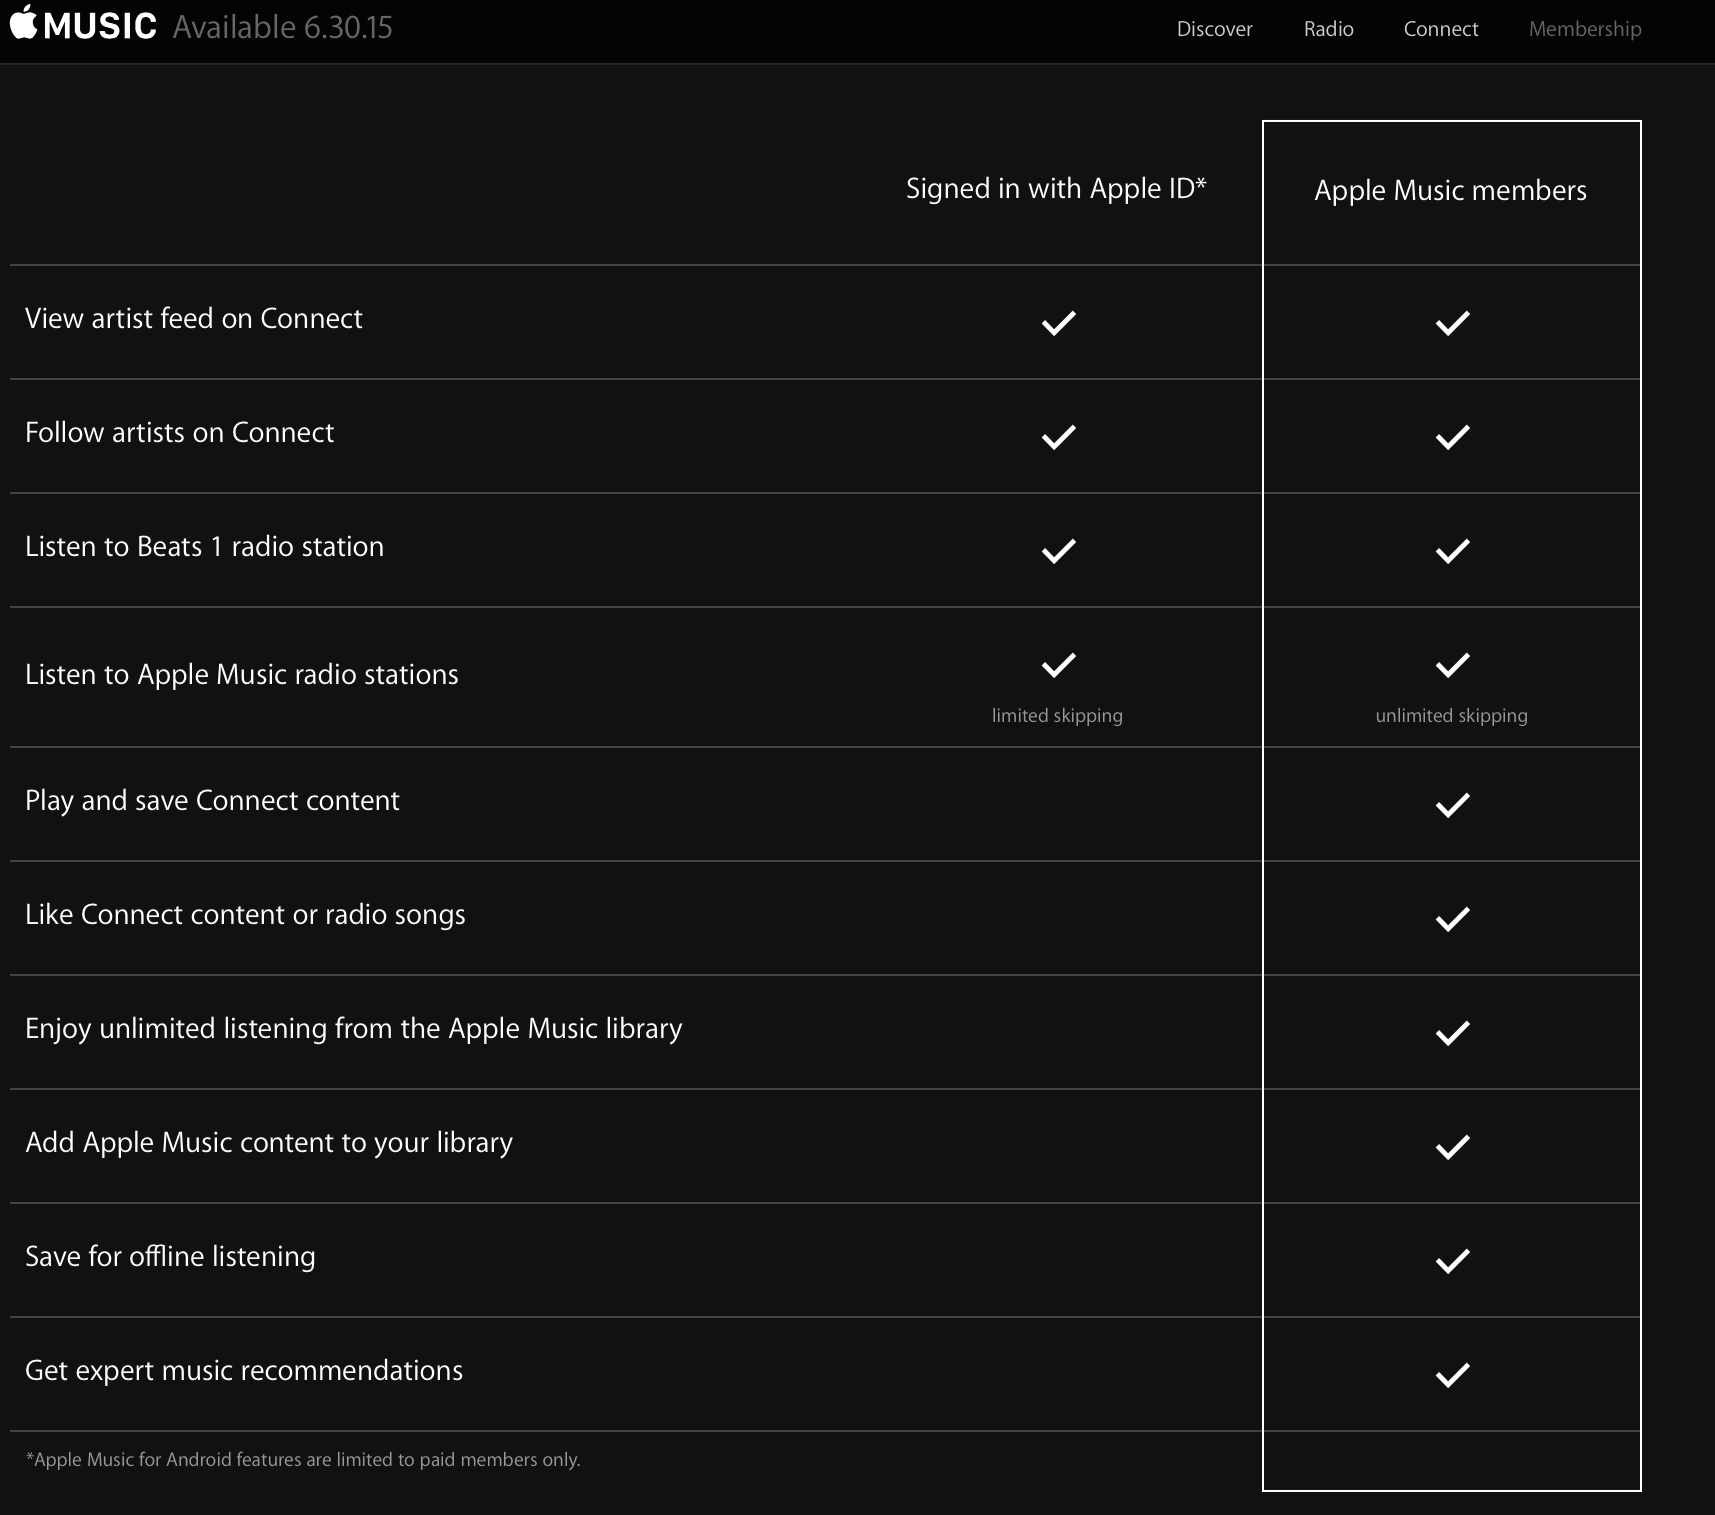Screen dimensions: 1715x1515
Task: Click checkmark above unlimited skipping label
Action: 1452,665
